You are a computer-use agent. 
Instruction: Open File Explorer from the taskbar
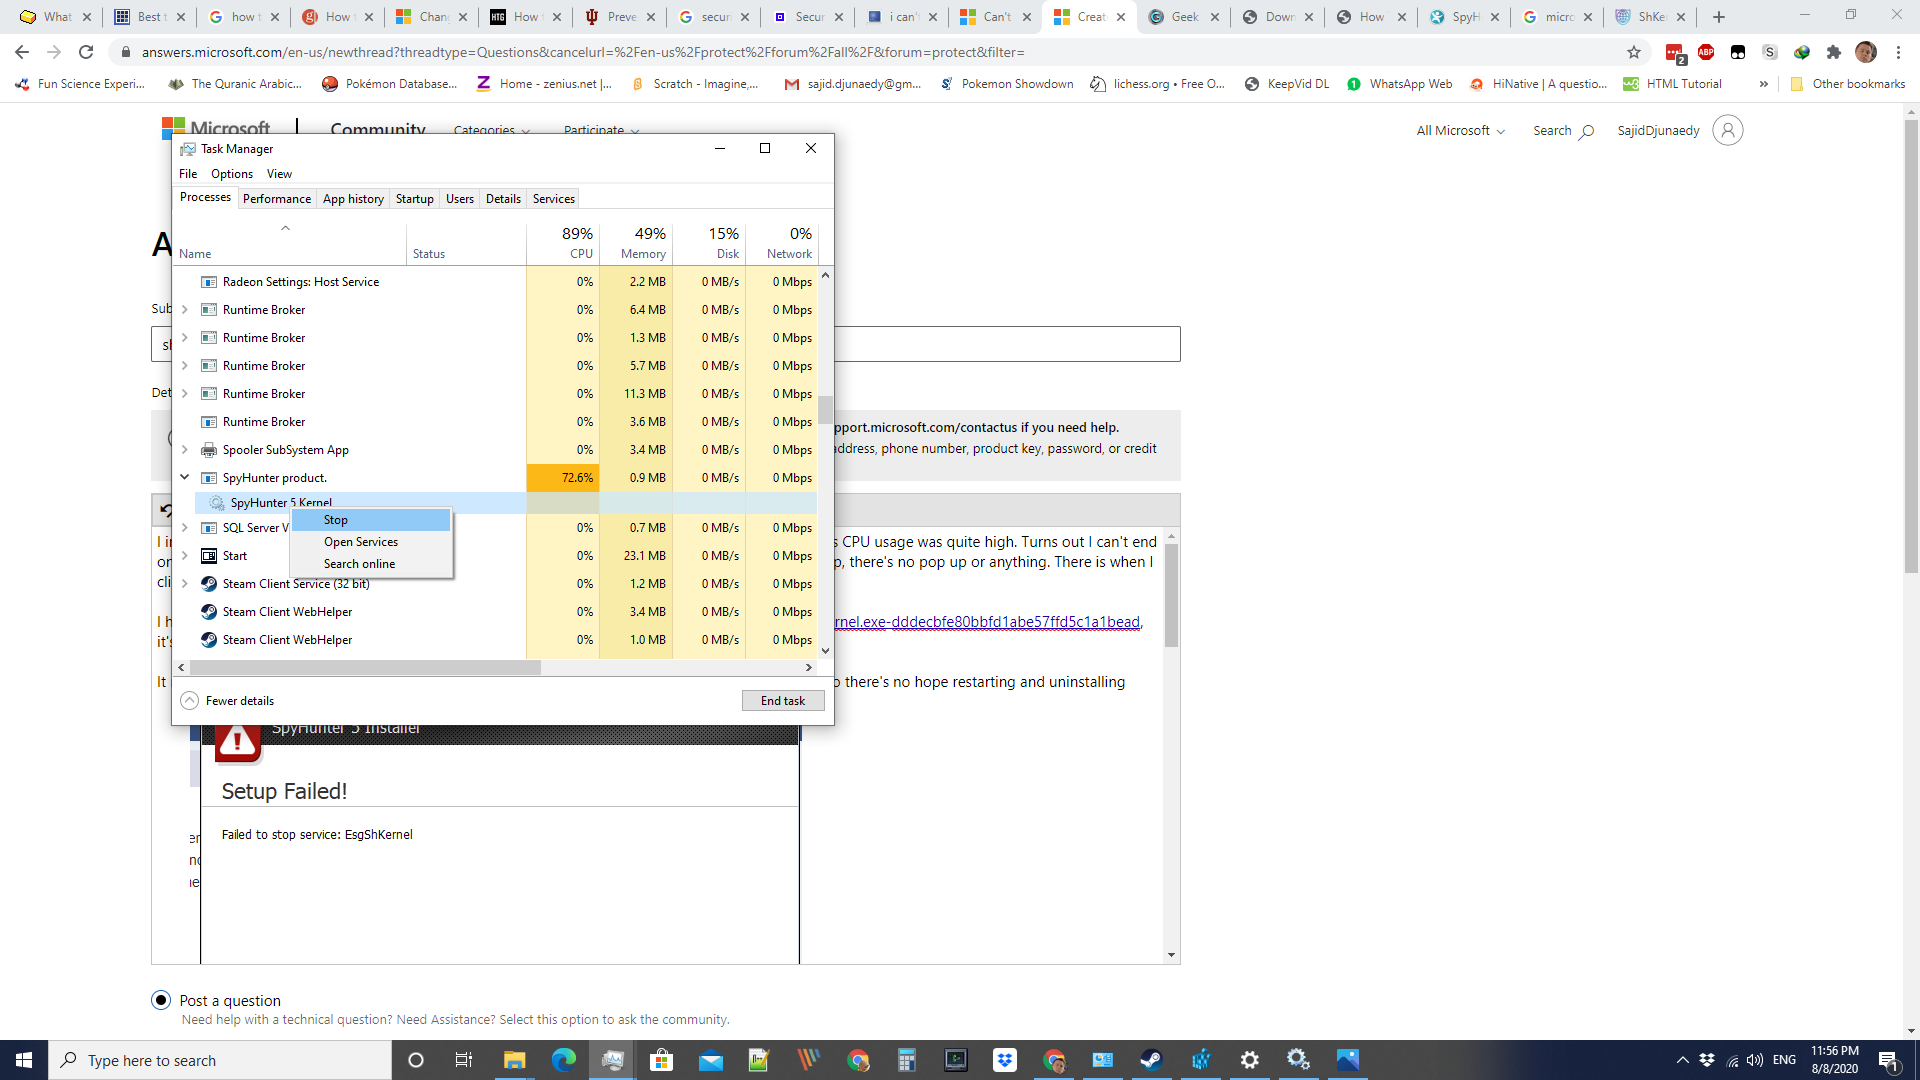pyautogui.click(x=515, y=1060)
